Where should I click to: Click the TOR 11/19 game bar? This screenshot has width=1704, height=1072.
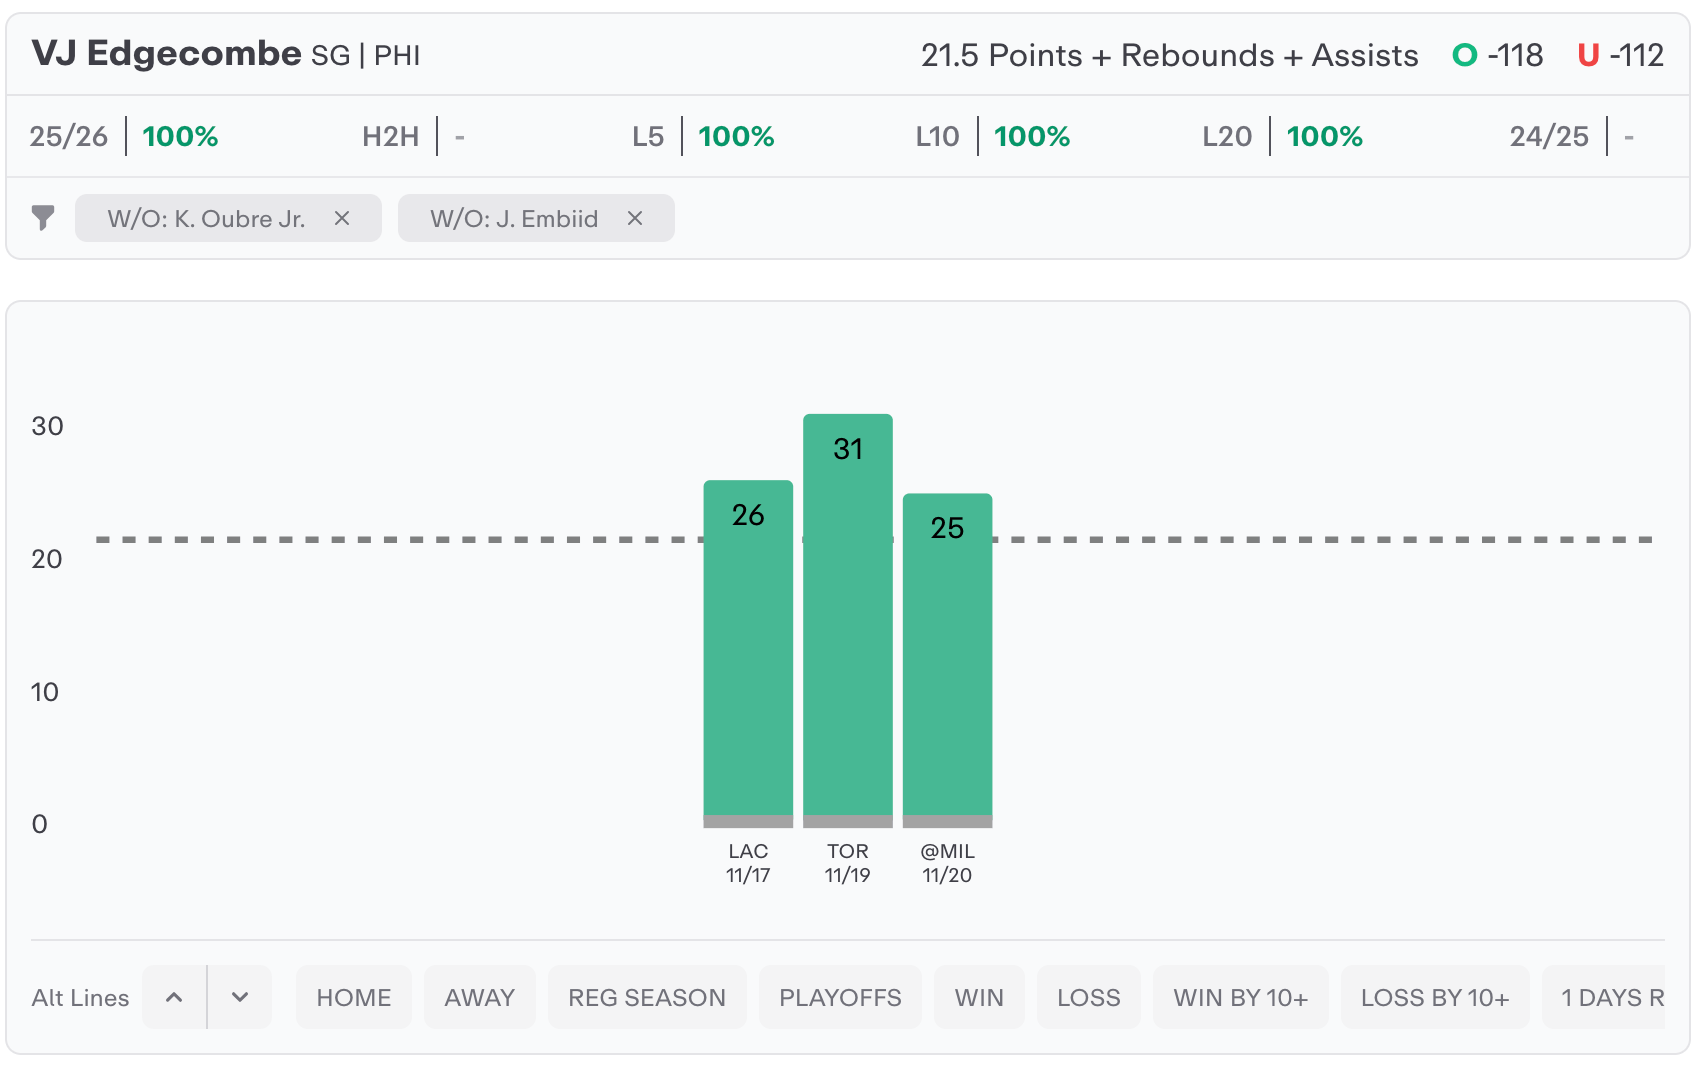point(848,620)
